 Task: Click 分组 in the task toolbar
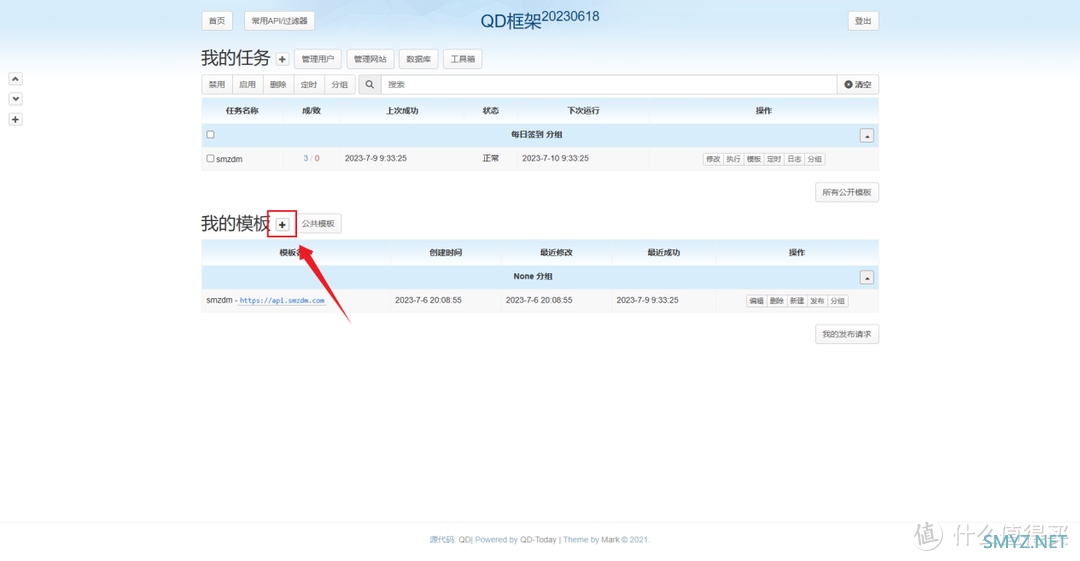click(340, 85)
